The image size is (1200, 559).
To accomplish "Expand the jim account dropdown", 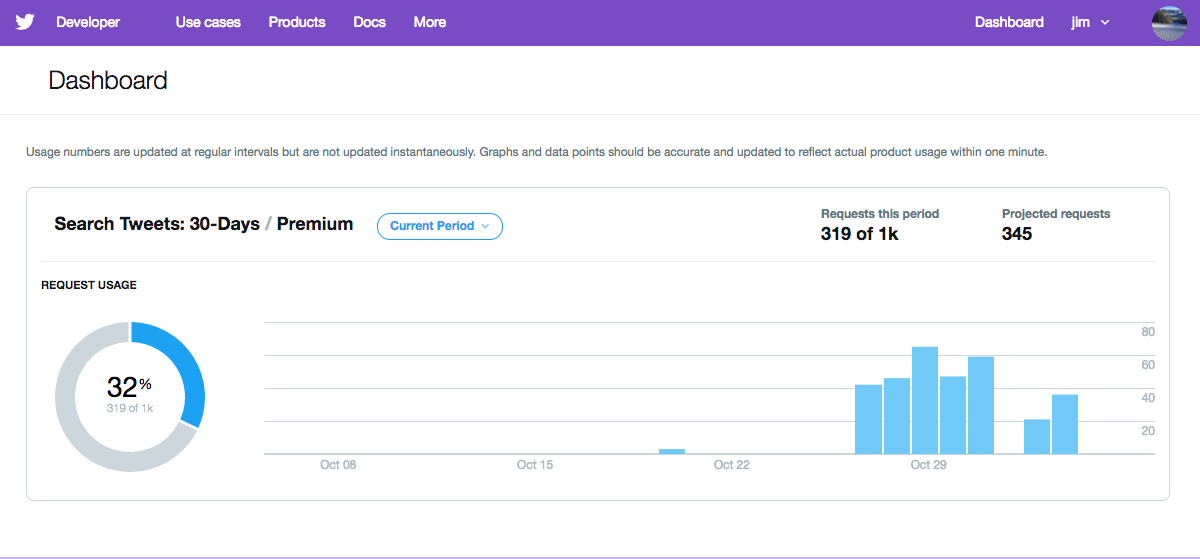I will click(x=1091, y=22).
